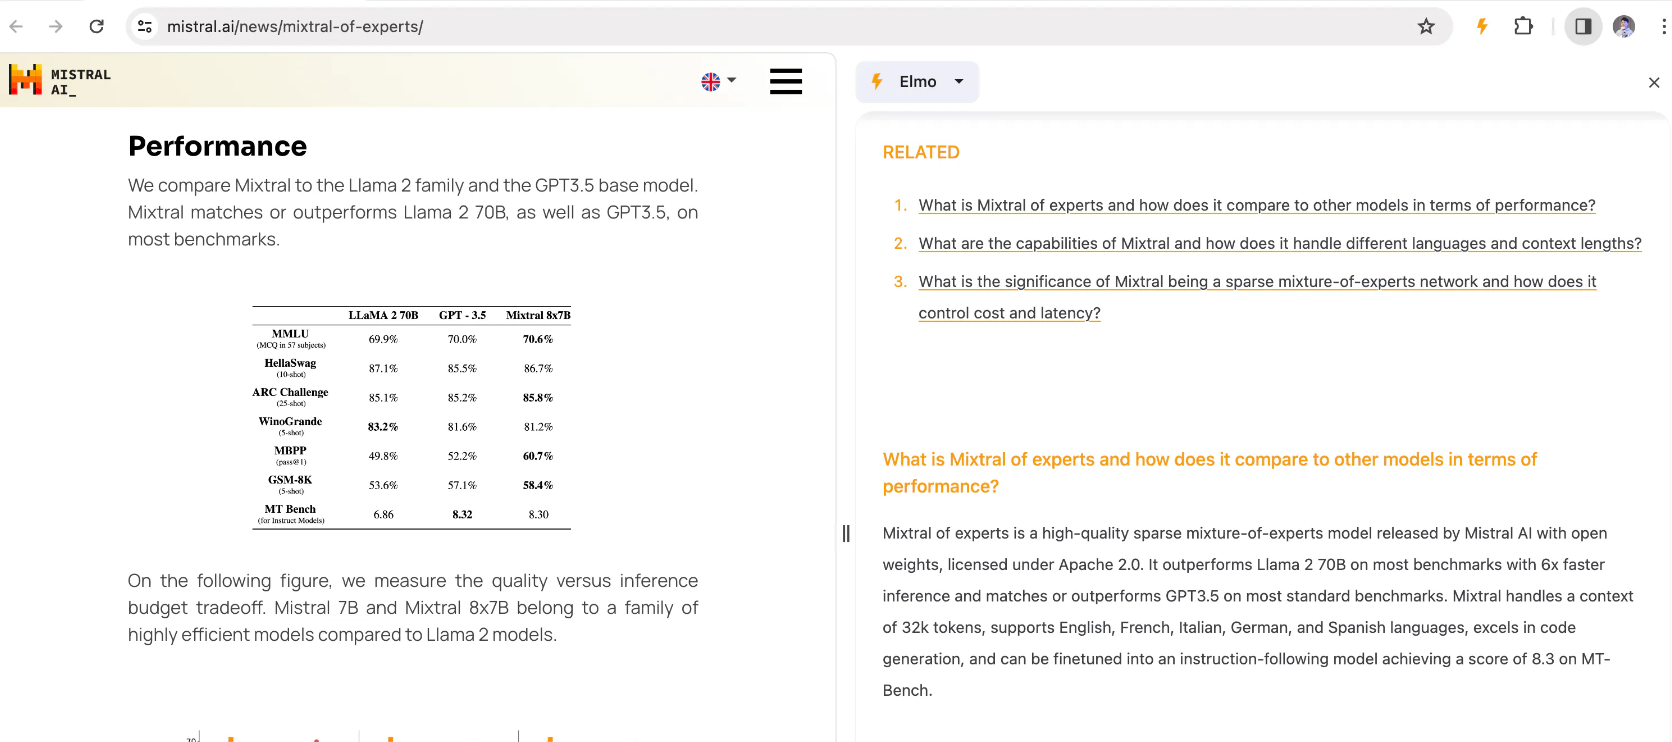Viewport: 1672px width, 742px height.
Task: Open the Mistral site hamburger menu
Action: (786, 81)
